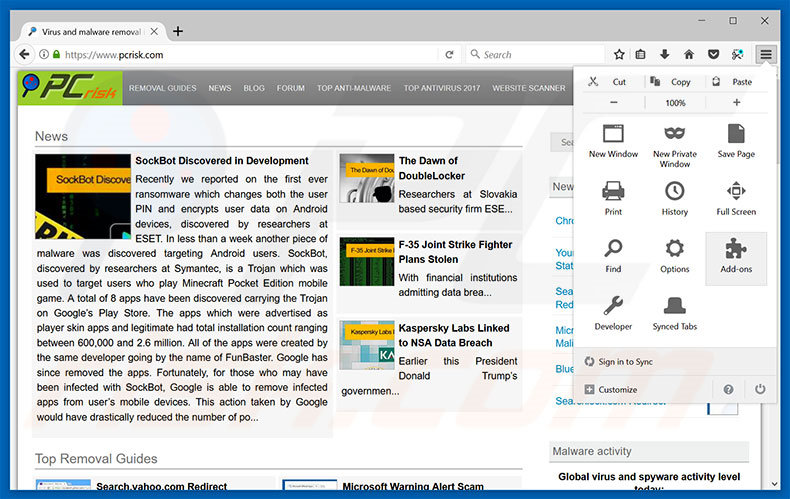This screenshot has width=790, height=499.
Task: Click the Exit Firefox power icon
Action: coord(760,389)
